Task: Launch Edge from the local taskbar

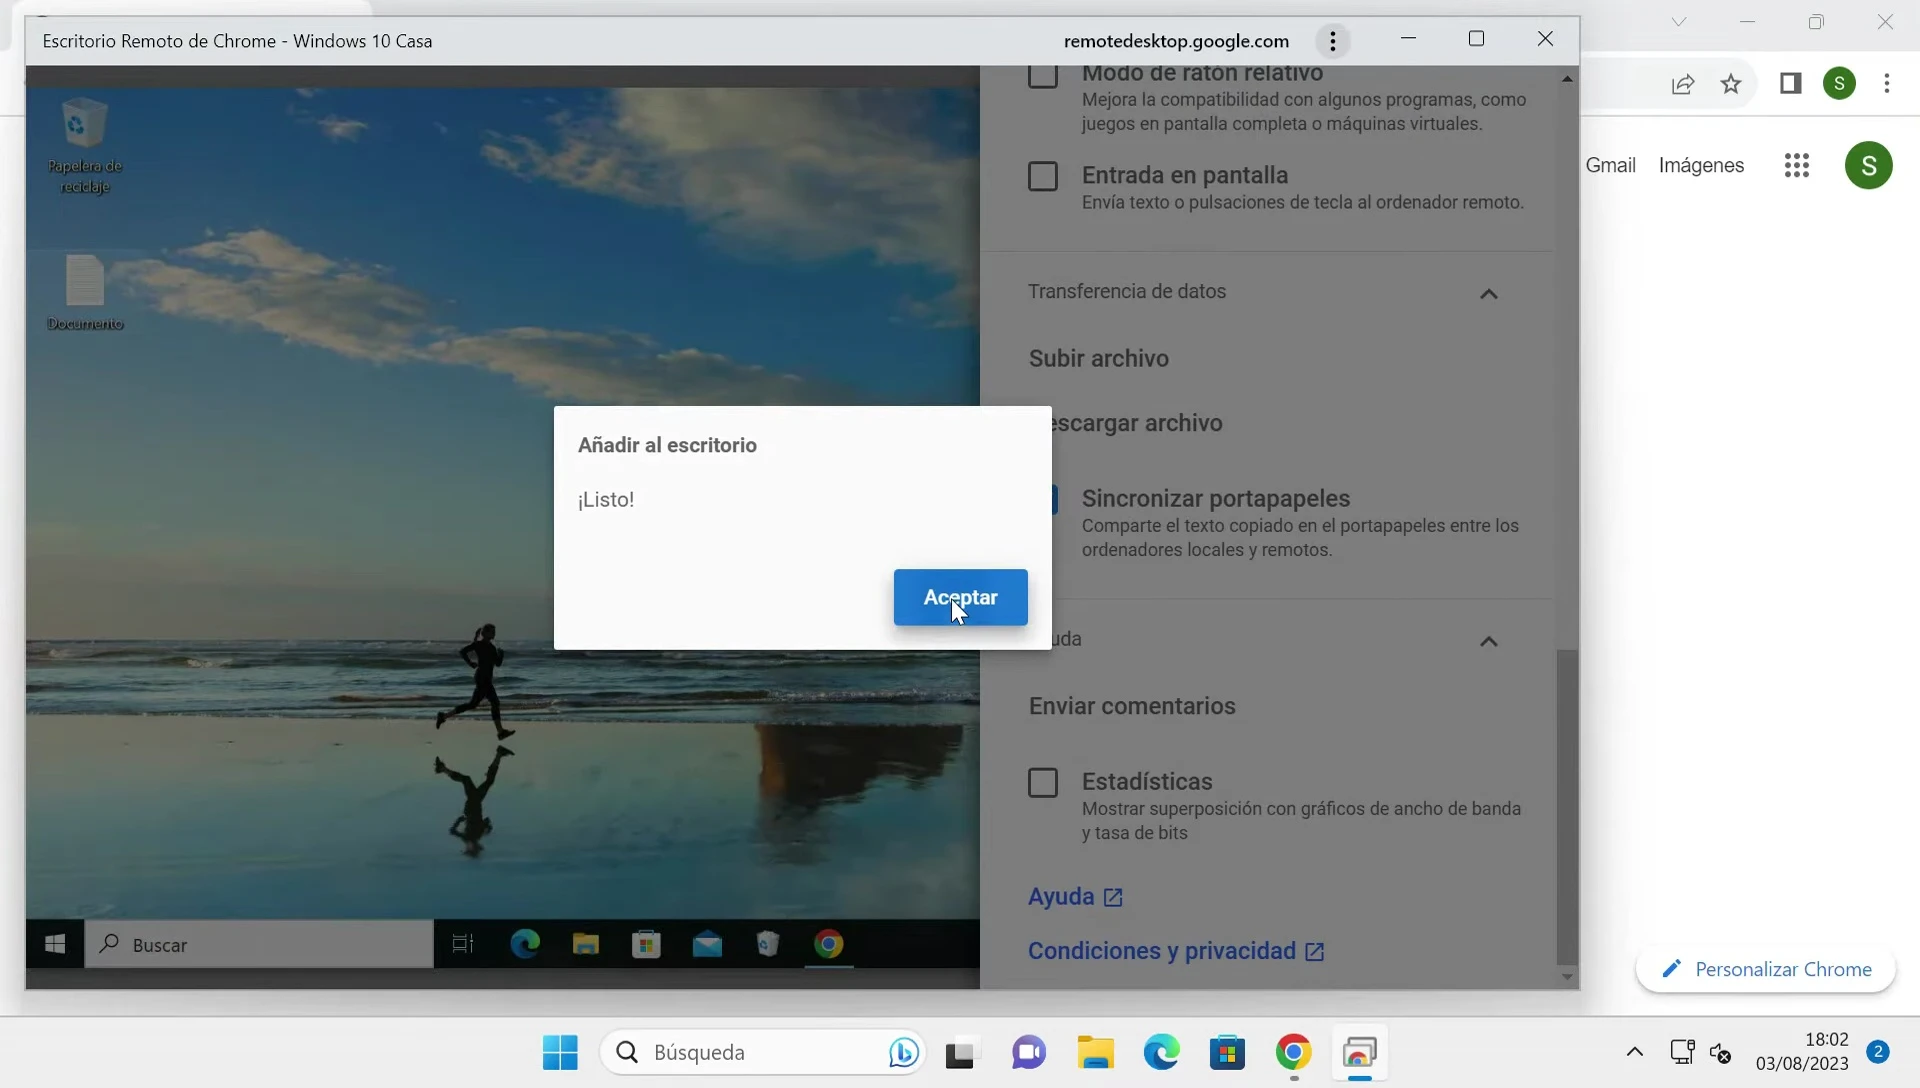Action: [x=1161, y=1052]
